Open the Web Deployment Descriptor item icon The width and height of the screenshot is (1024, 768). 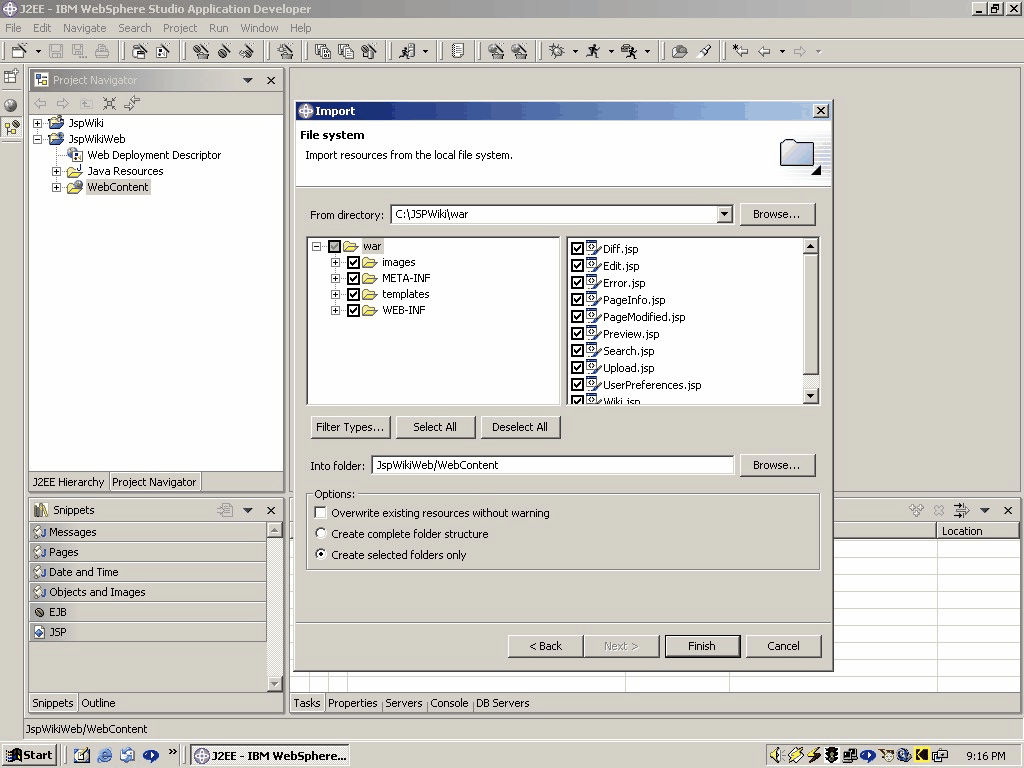[x=75, y=155]
